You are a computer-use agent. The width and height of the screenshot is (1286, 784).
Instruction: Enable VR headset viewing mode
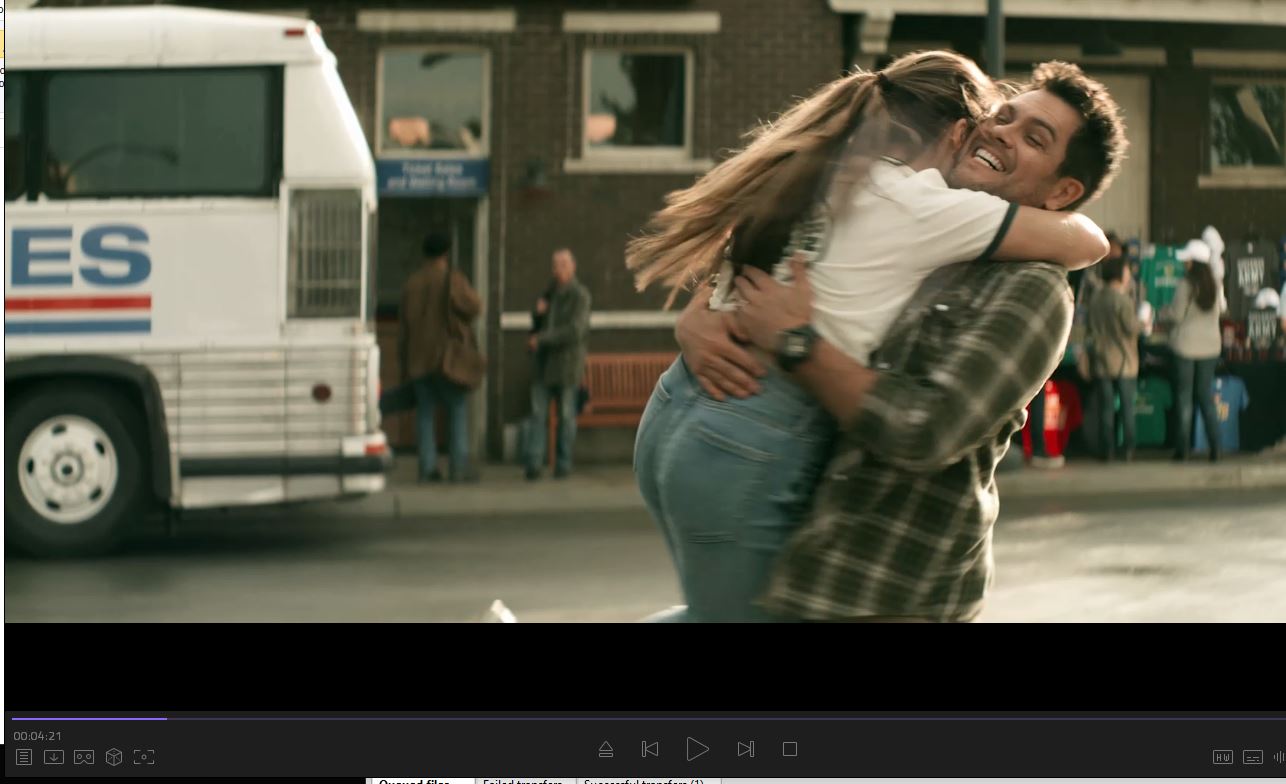pos(84,757)
